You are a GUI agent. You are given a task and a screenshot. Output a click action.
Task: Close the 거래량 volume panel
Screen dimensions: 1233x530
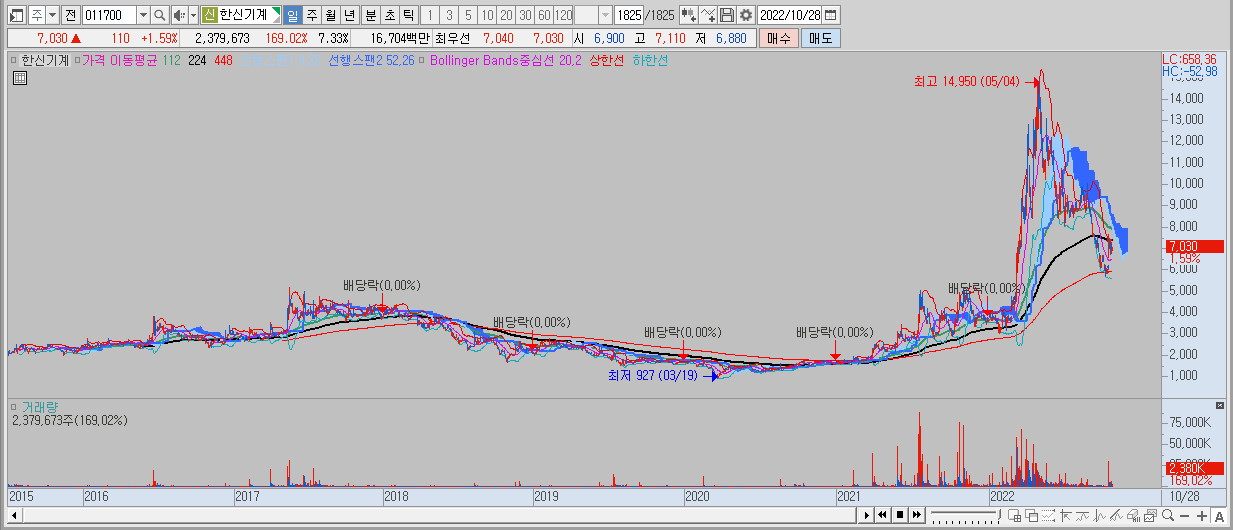click(x=1219, y=405)
